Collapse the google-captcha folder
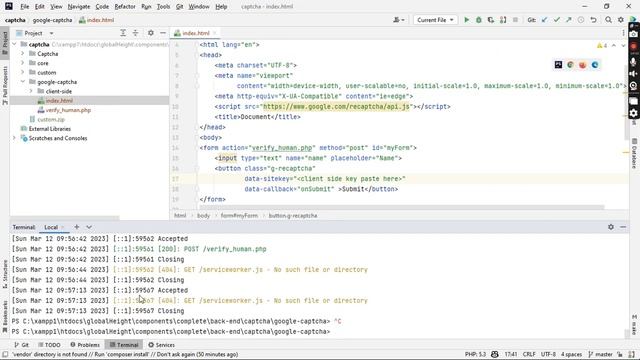 coord(23,82)
